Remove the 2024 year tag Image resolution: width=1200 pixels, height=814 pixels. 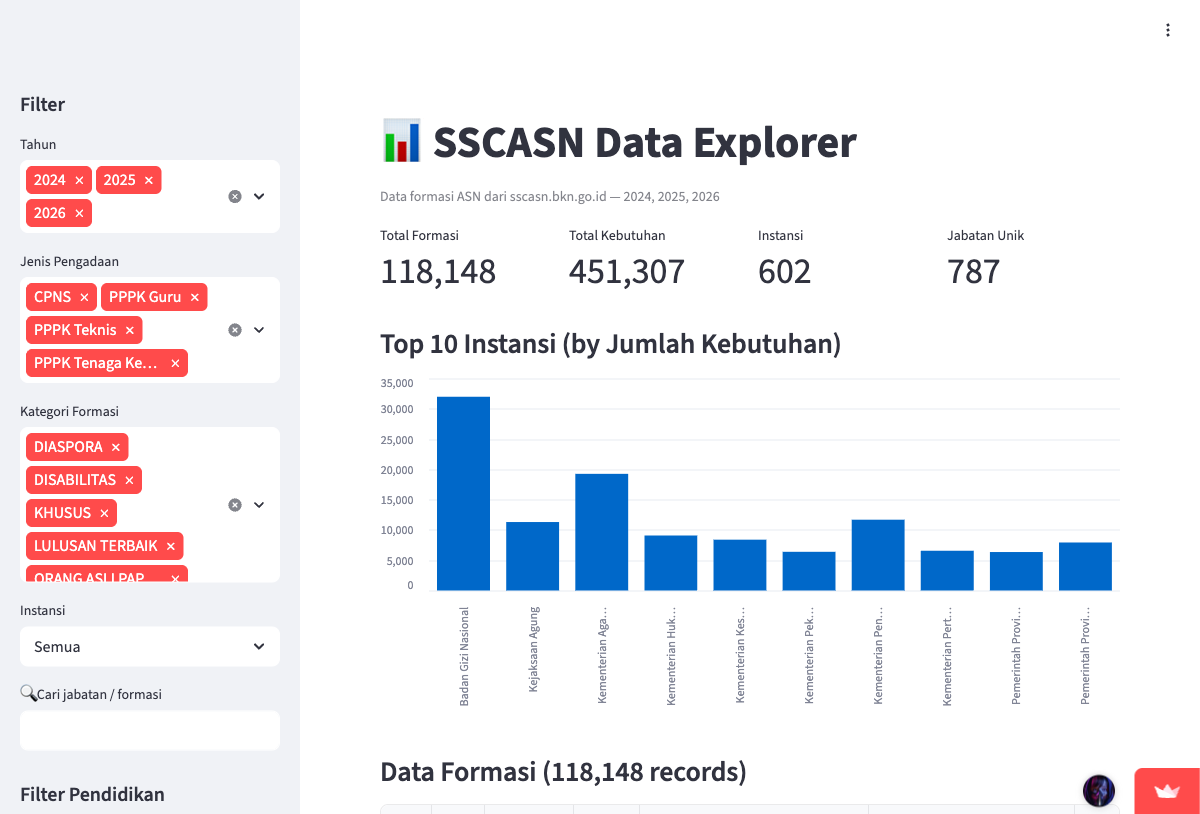click(x=80, y=180)
